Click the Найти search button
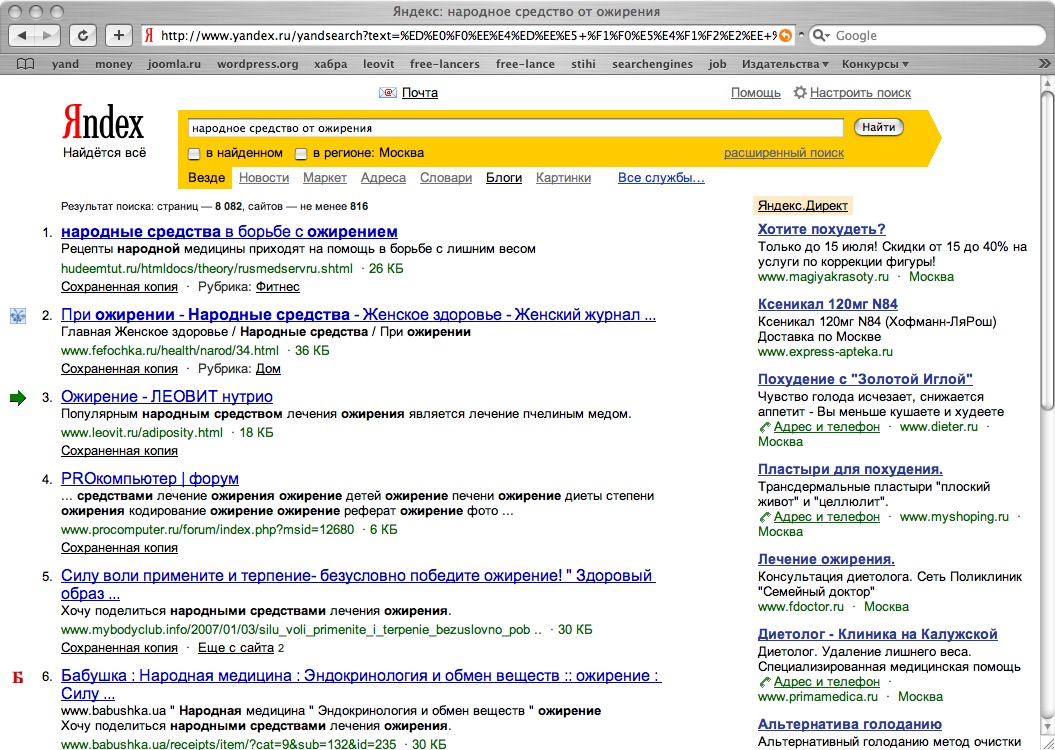The width and height of the screenshot is (1055, 750). pos(878,127)
